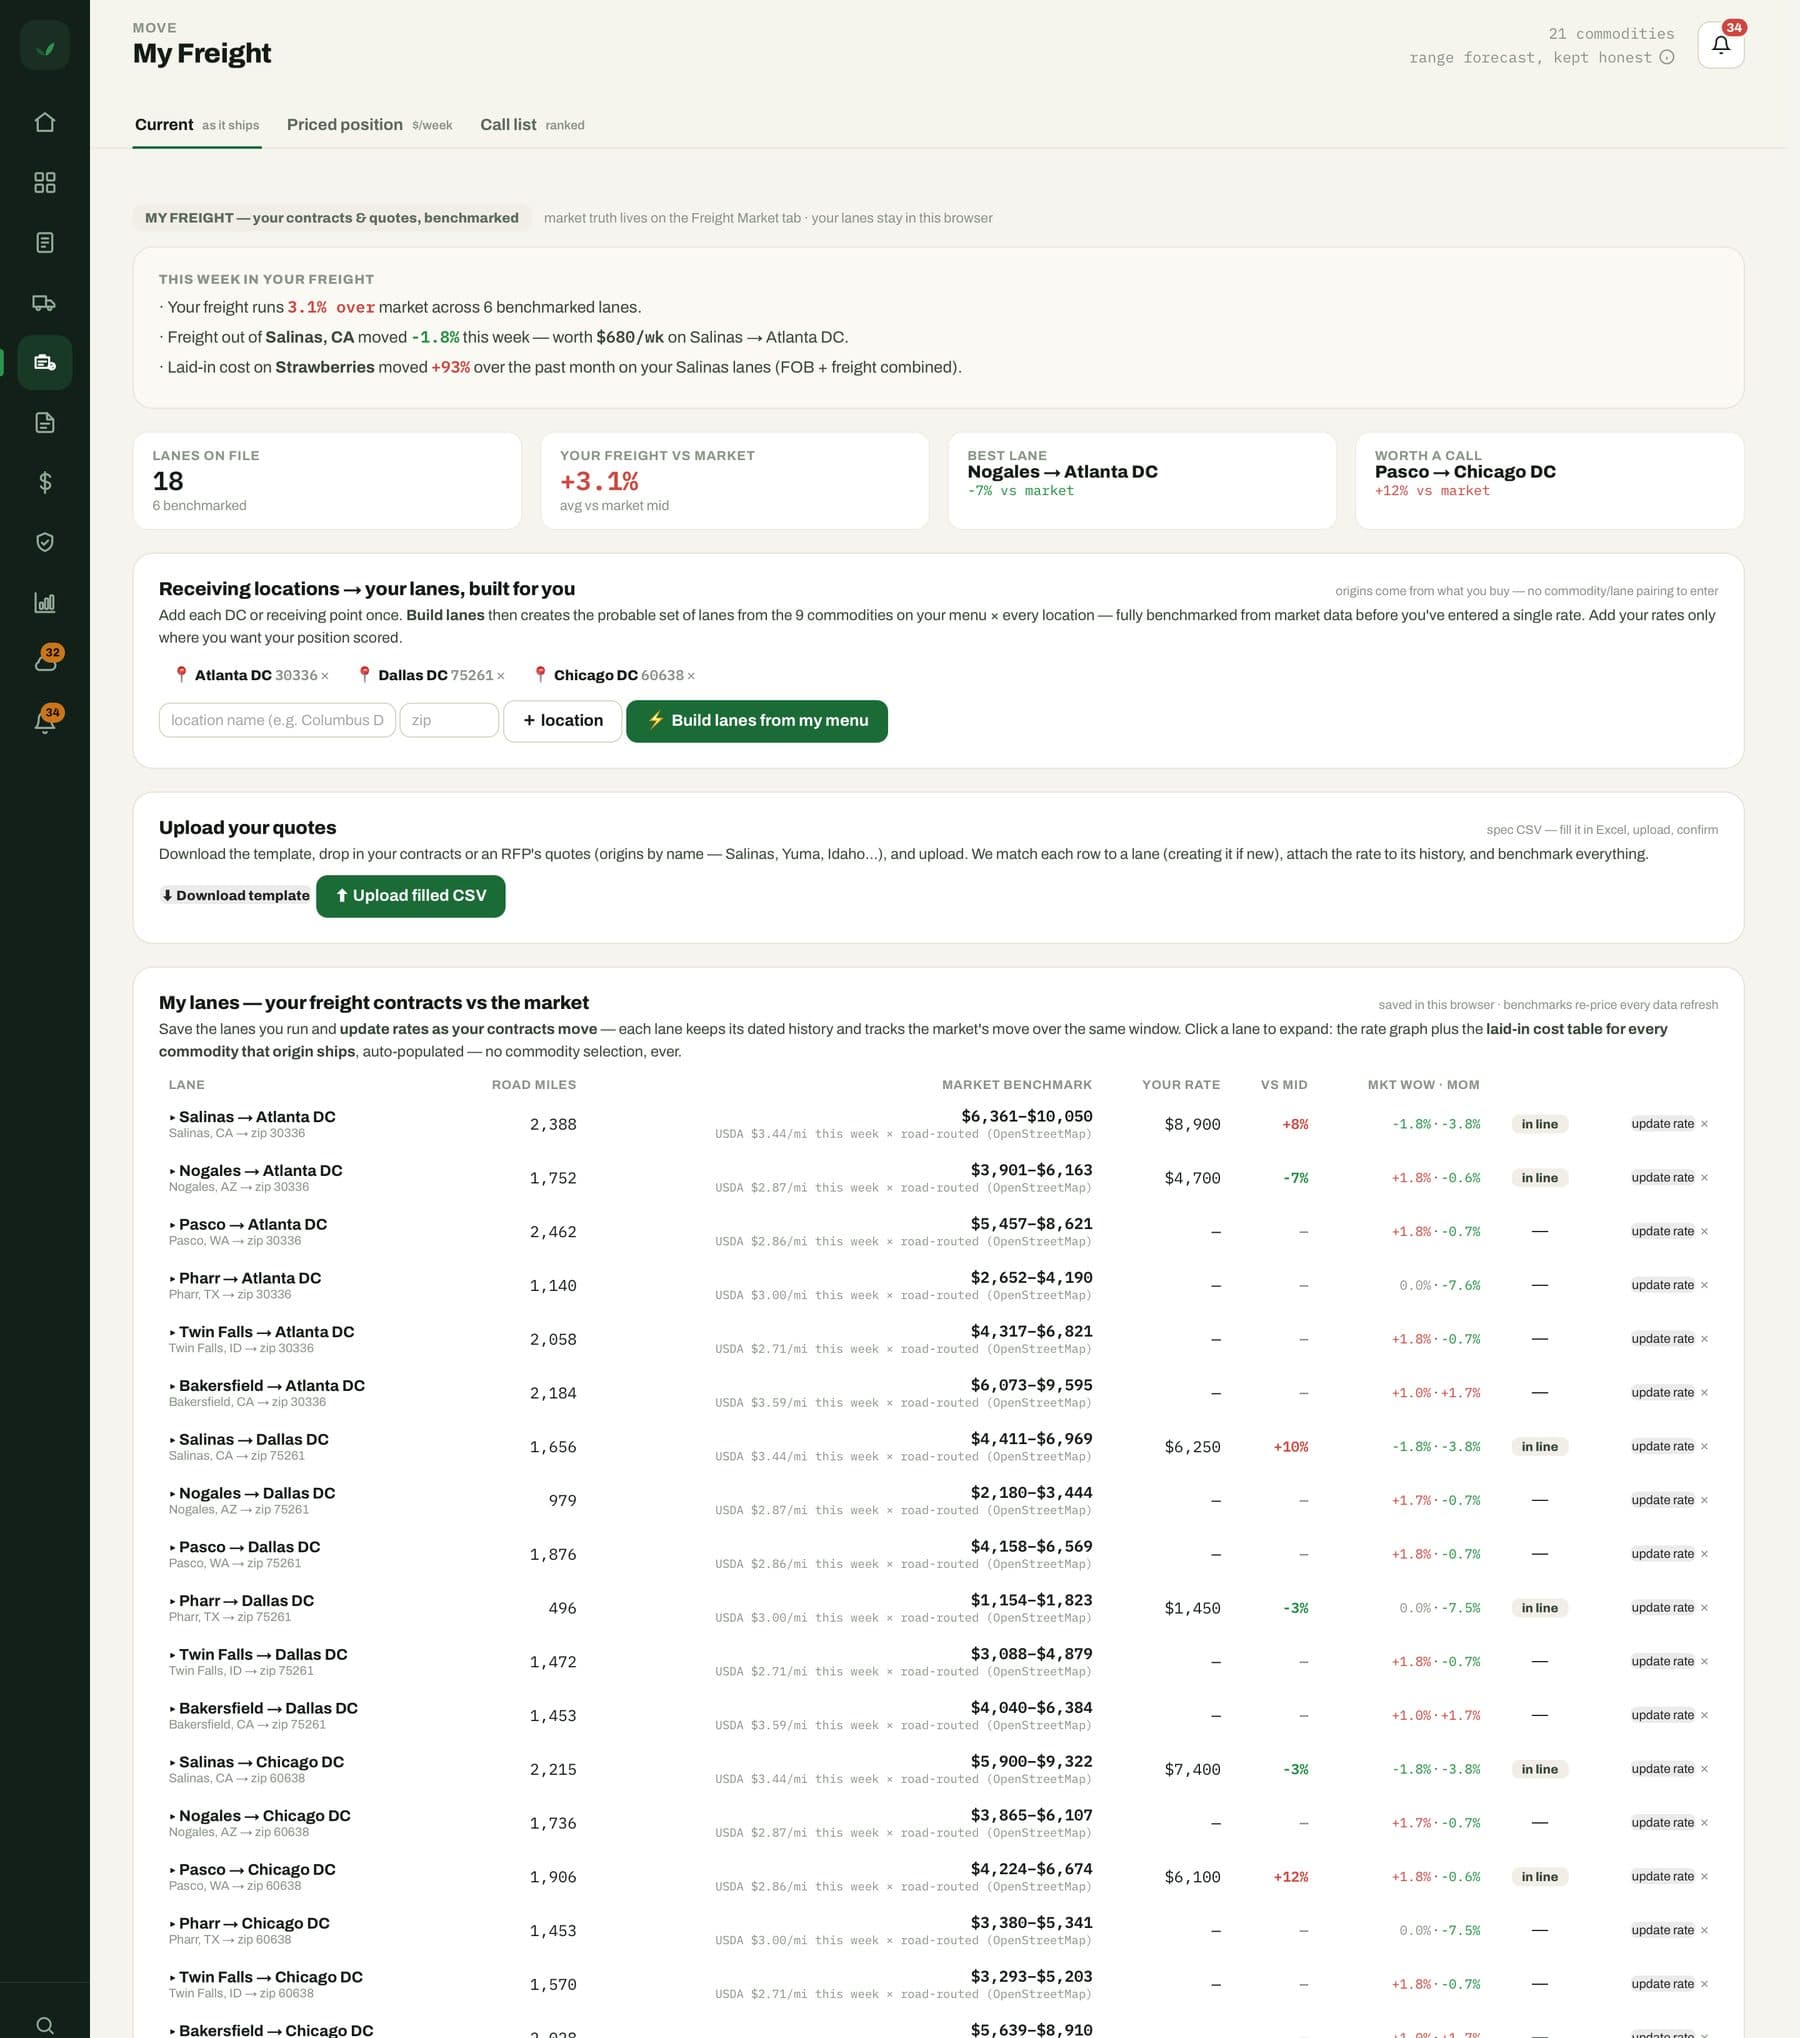The width and height of the screenshot is (1800, 2038).
Task: Open notifications bell in top right
Action: pos(1720,45)
